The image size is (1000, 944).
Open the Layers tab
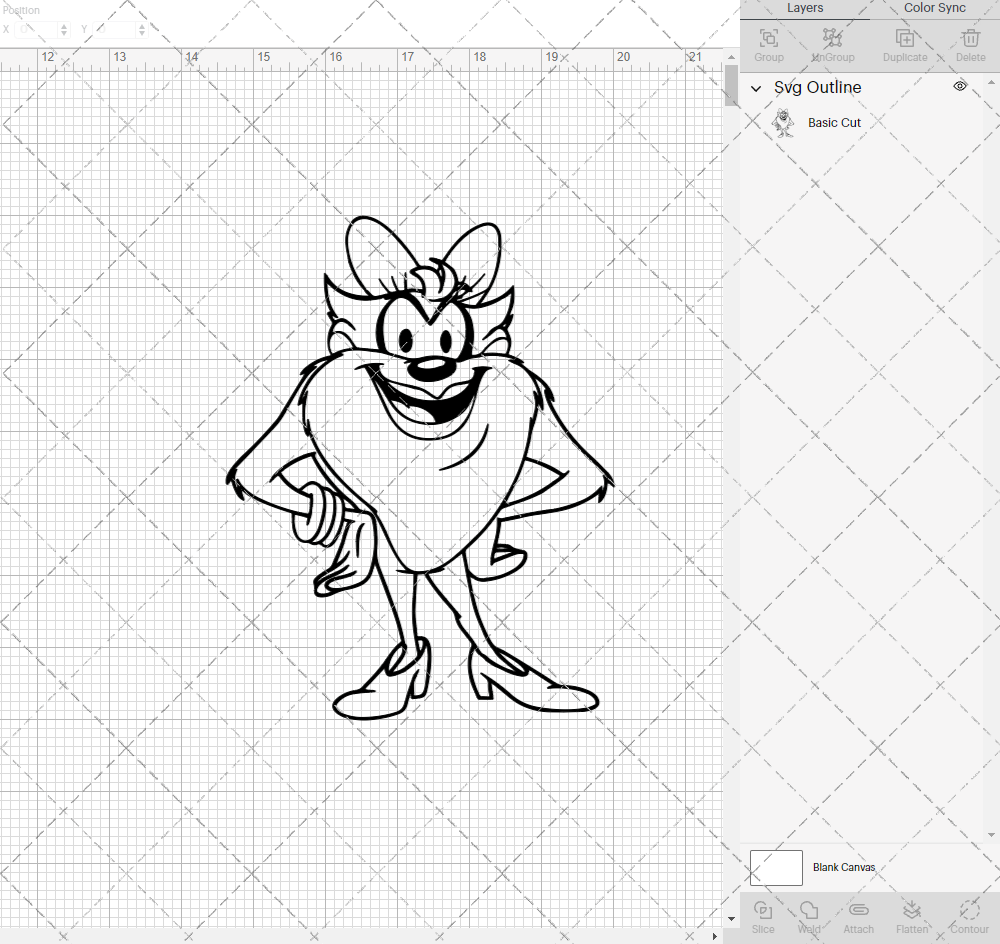(x=805, y=8)
